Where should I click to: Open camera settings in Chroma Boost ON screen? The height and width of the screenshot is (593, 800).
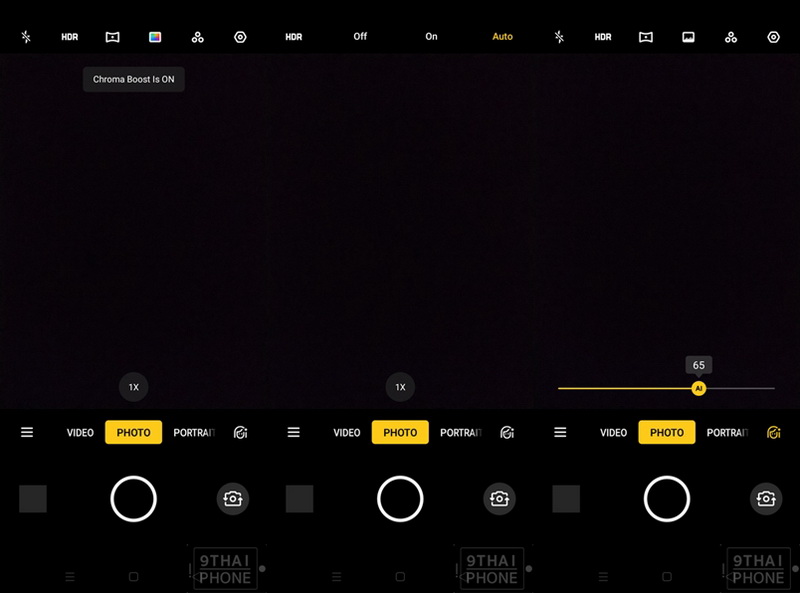[240, 37]
